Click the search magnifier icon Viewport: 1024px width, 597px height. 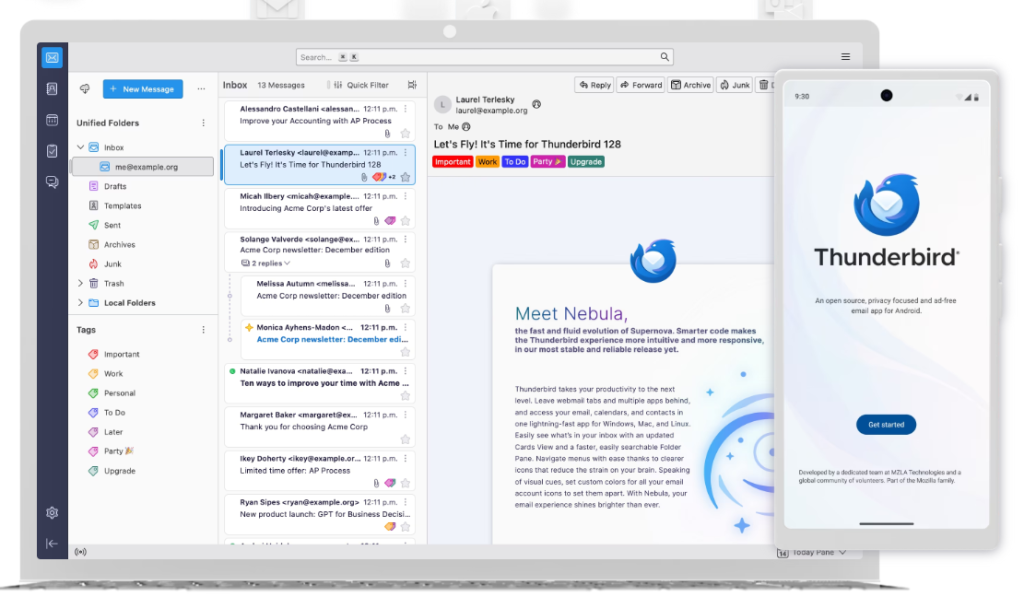664,57
